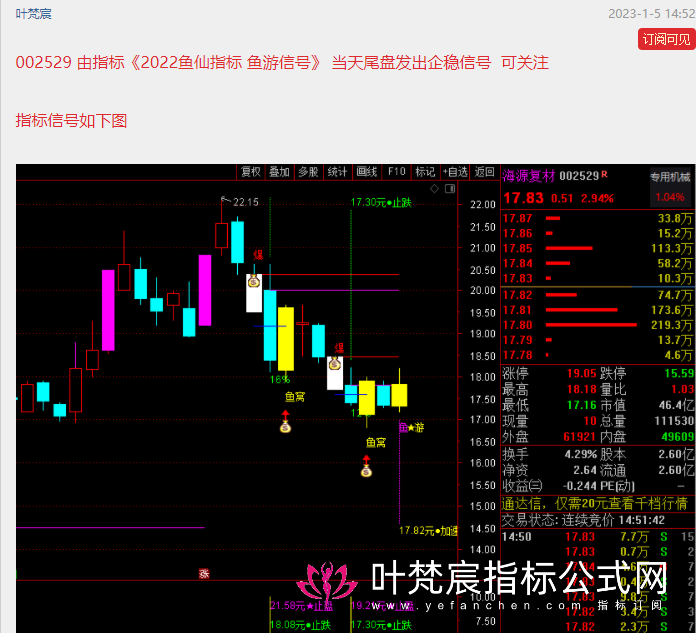Open the 统计 statistics tool
Image resolution: width=696 pixels, height=633 pixels.
pos(338,172)
